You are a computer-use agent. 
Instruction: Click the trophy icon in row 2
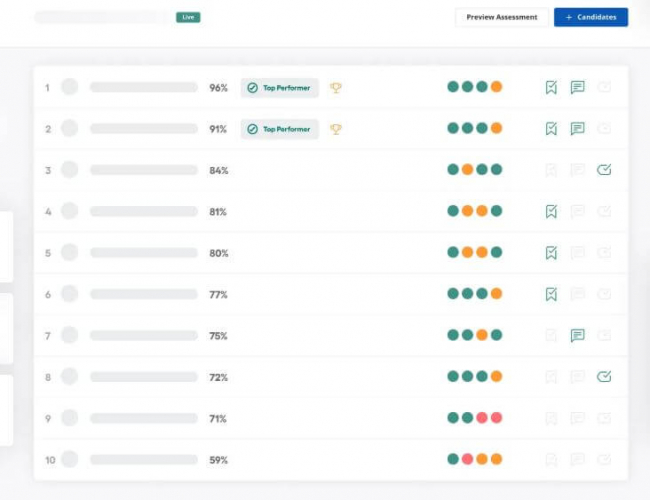click(x=336, y=129)
